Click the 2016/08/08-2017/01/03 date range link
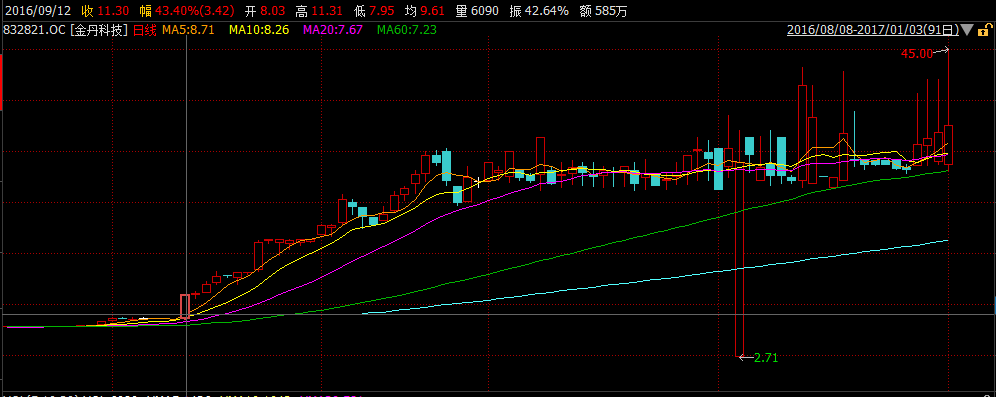This screenshot has width=996, height=397. tap(873, 30)
